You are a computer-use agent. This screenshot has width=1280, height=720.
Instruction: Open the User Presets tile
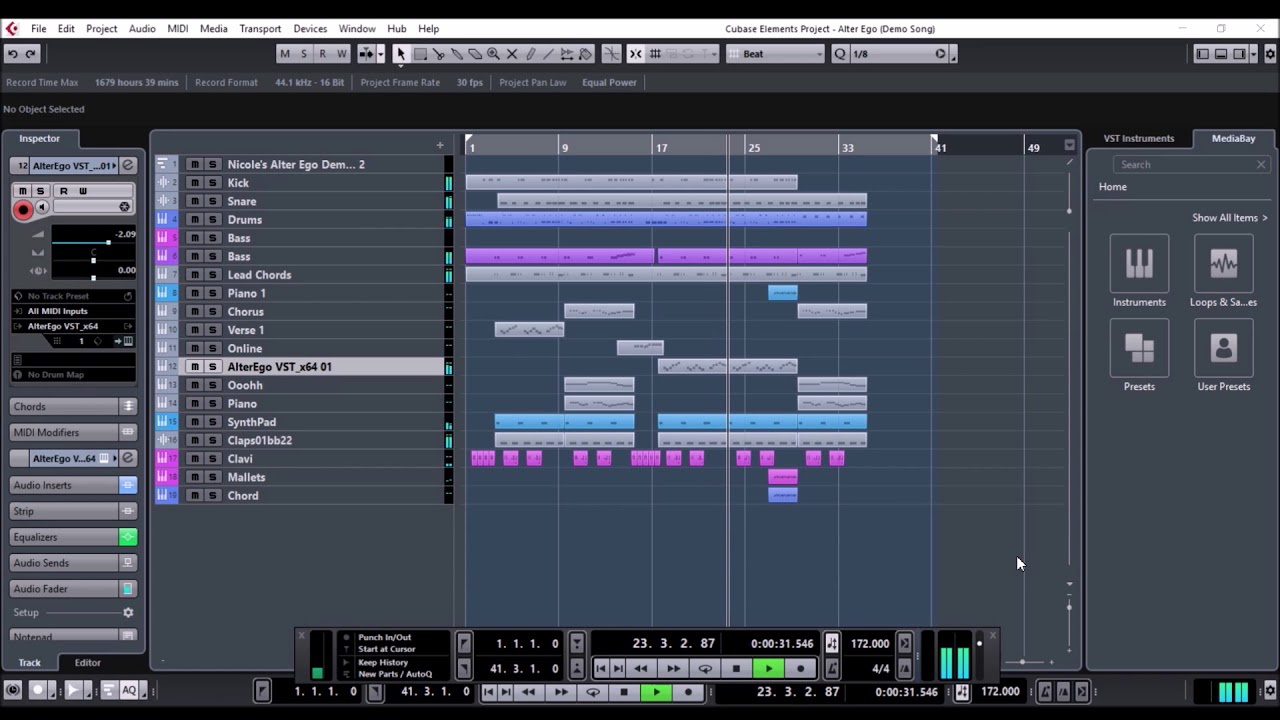tap(1223, 348)
